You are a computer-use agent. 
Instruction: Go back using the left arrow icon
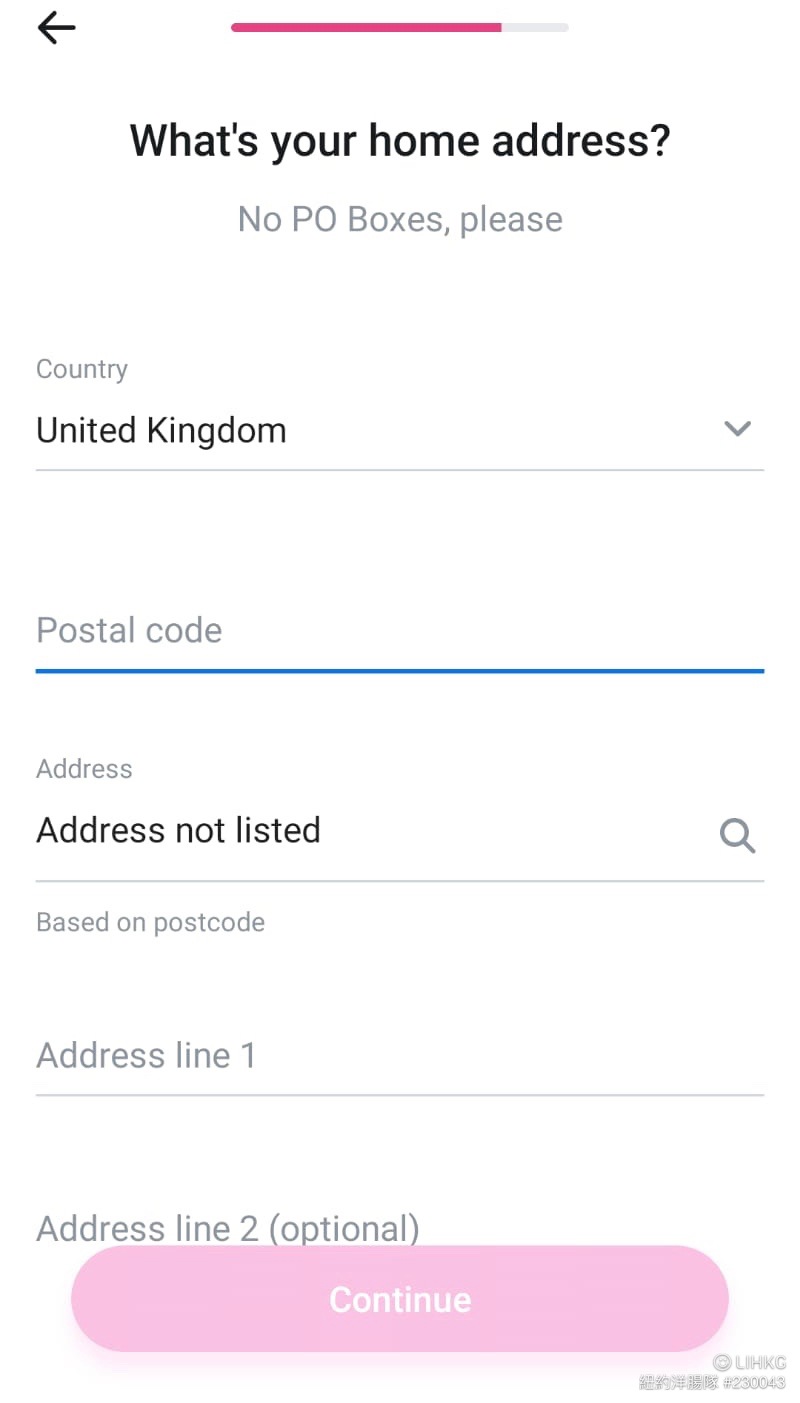click(x=56, y=28)
